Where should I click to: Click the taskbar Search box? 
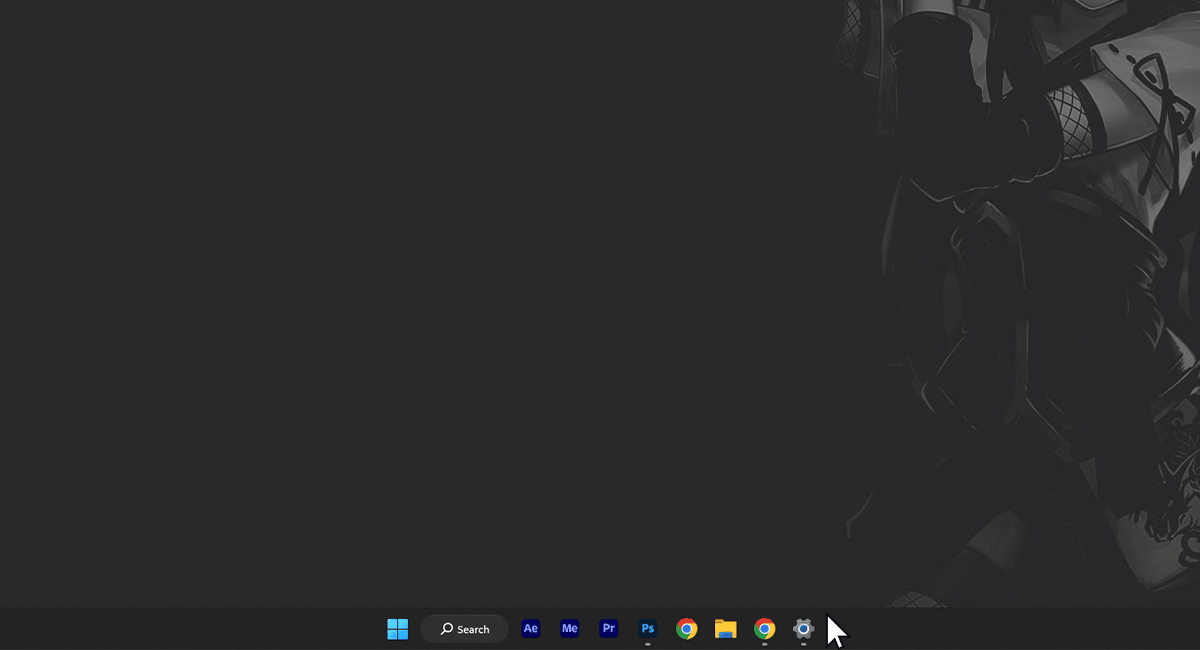pyautogui.click(x=465, y=629)
